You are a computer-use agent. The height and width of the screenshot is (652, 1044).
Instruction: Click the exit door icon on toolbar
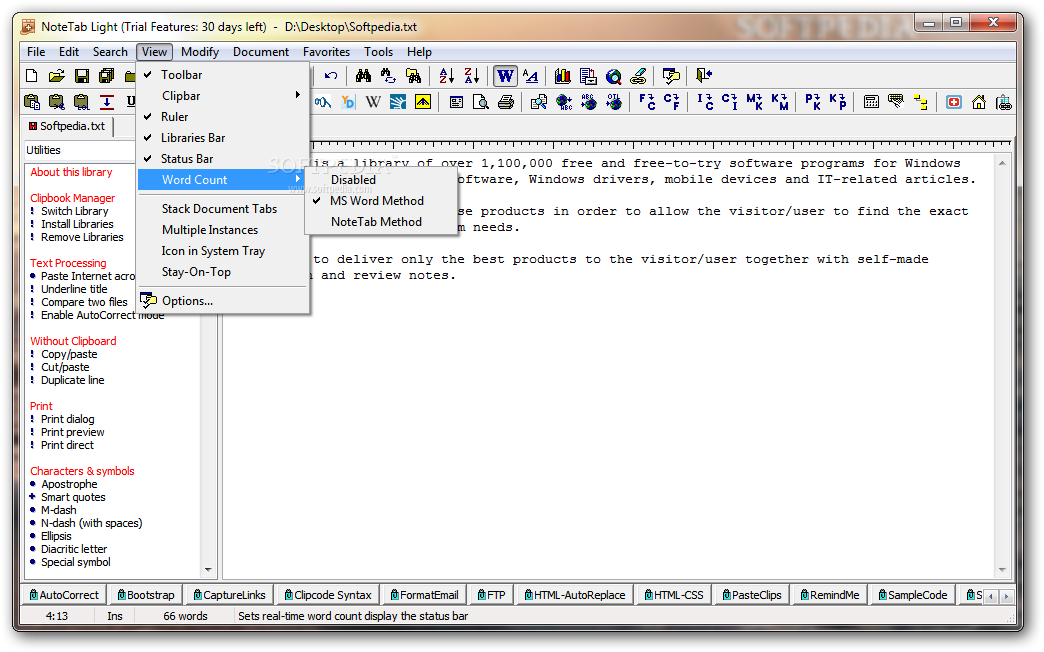tap(704, 76)
